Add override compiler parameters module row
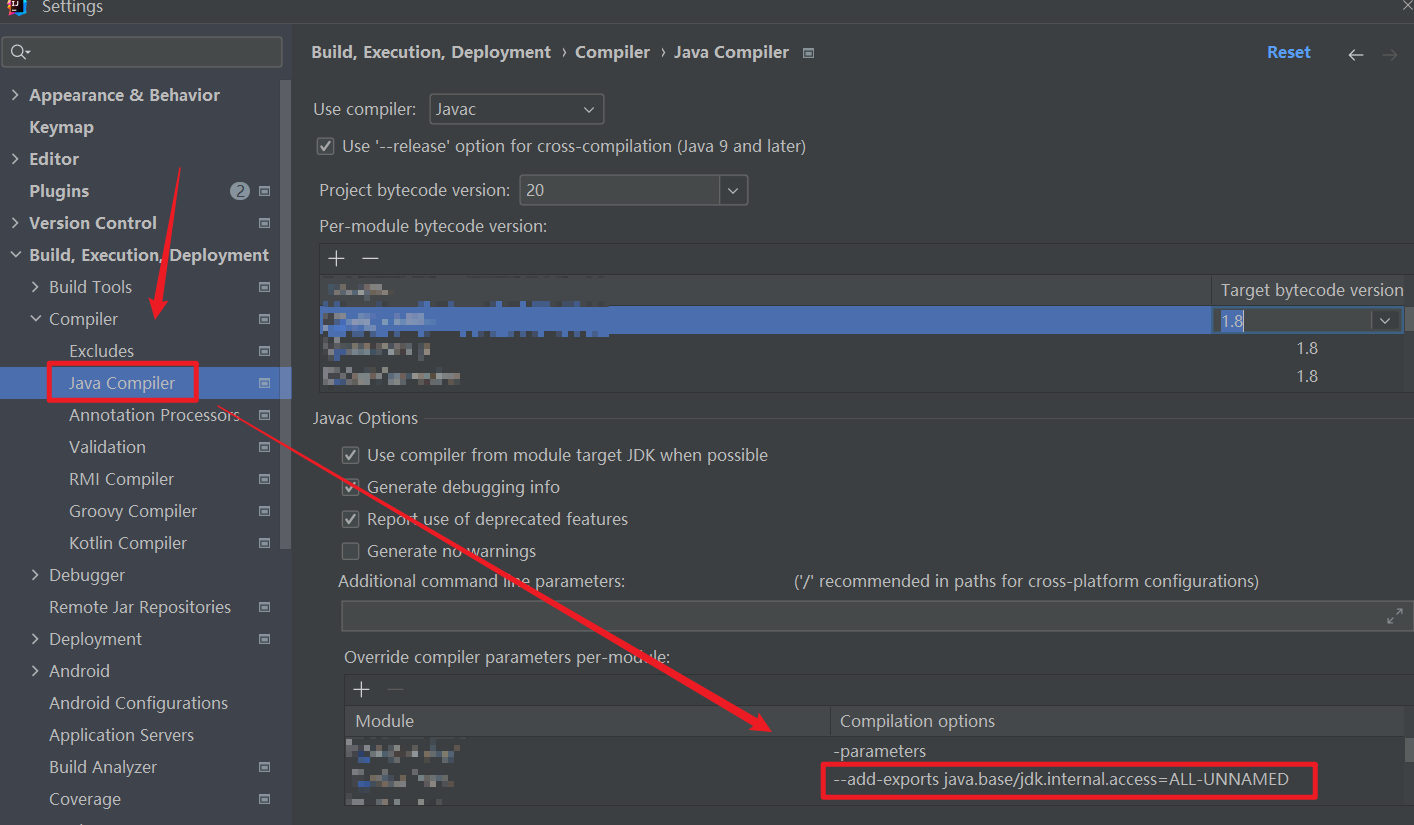Image resolution: width=1414 pixels, height=825 pixels. [x=361, y=689]
